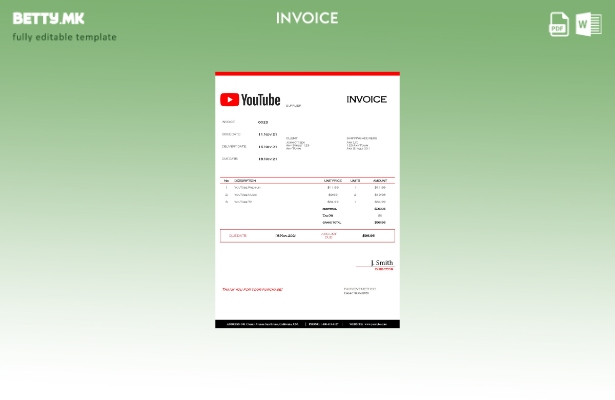615x400 pixels.
Task: Click the black footer bar of the invoice
Action: pos(307,324)
